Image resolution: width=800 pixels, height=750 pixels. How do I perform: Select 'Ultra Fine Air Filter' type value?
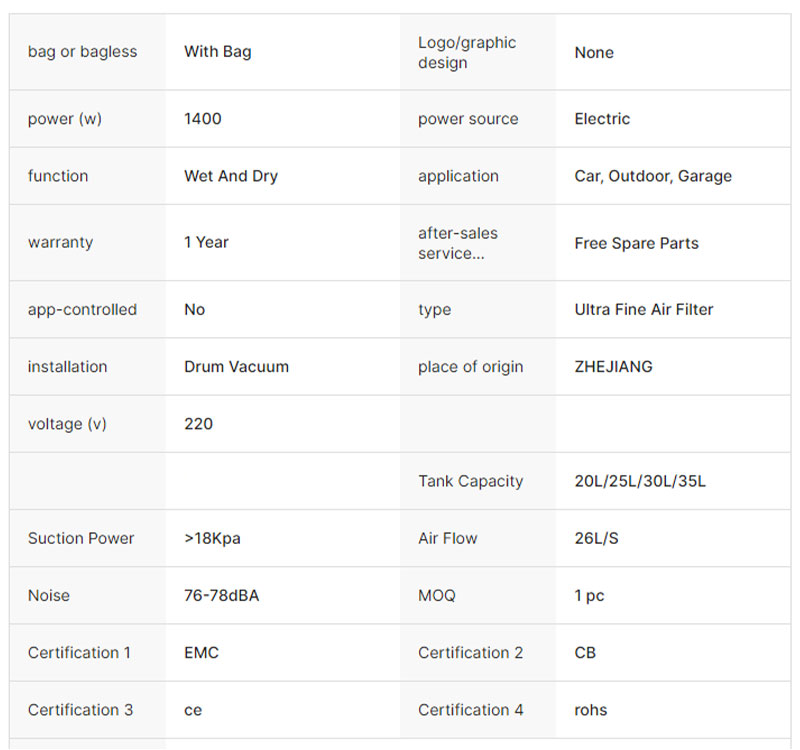click(x=644, y=310)
